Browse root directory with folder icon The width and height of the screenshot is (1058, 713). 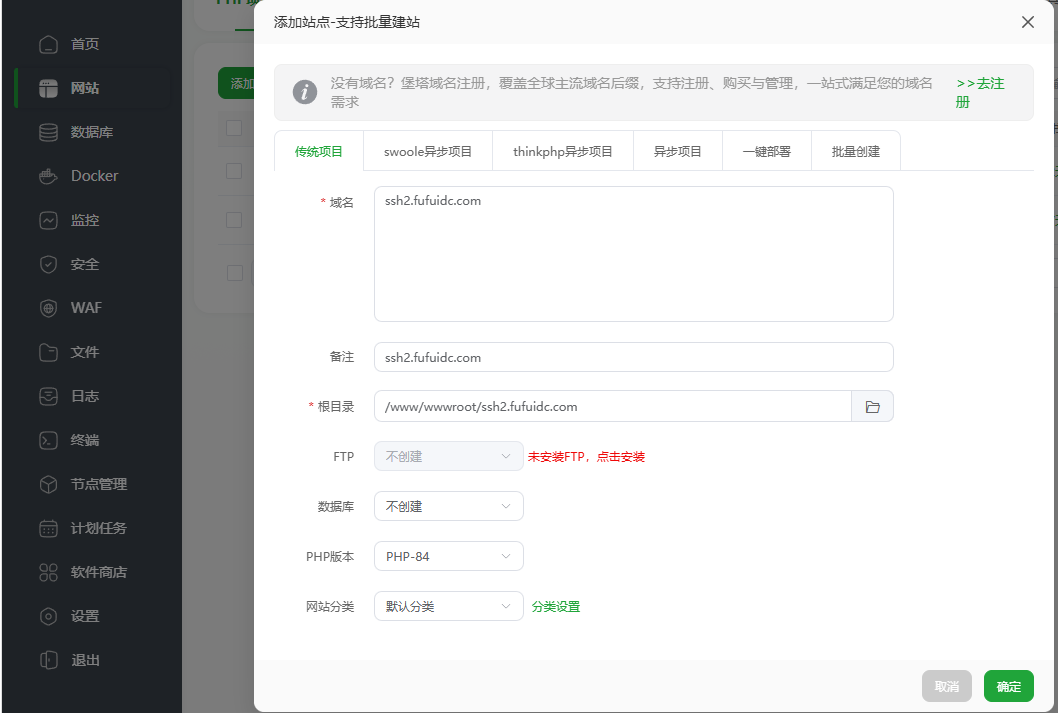click(x=872, y=407)
